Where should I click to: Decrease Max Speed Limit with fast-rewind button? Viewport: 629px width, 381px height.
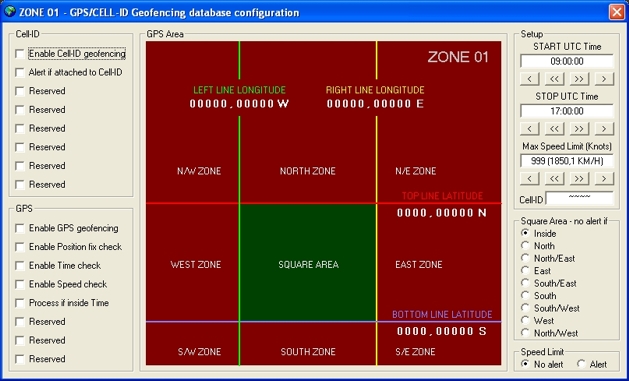(554, 178)
